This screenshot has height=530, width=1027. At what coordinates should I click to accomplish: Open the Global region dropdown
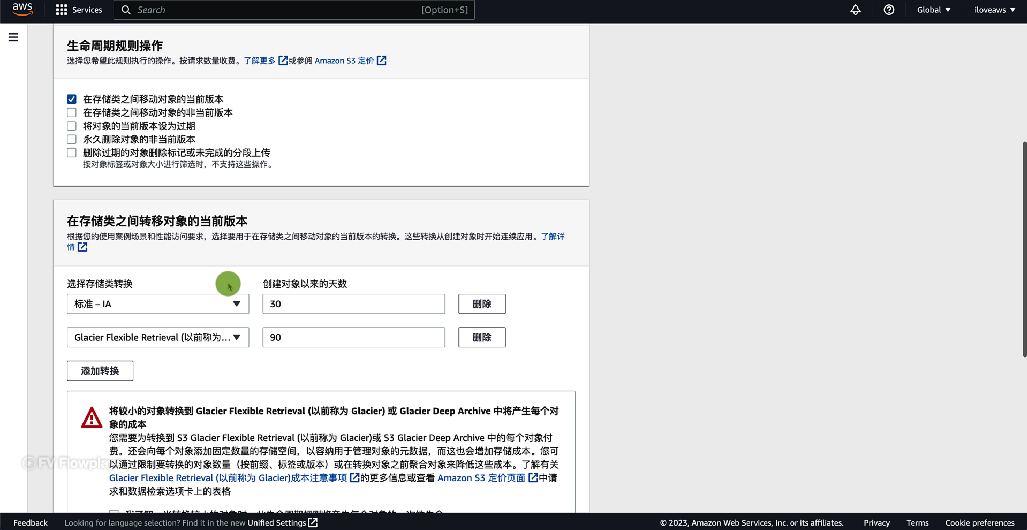pos(934,10)
